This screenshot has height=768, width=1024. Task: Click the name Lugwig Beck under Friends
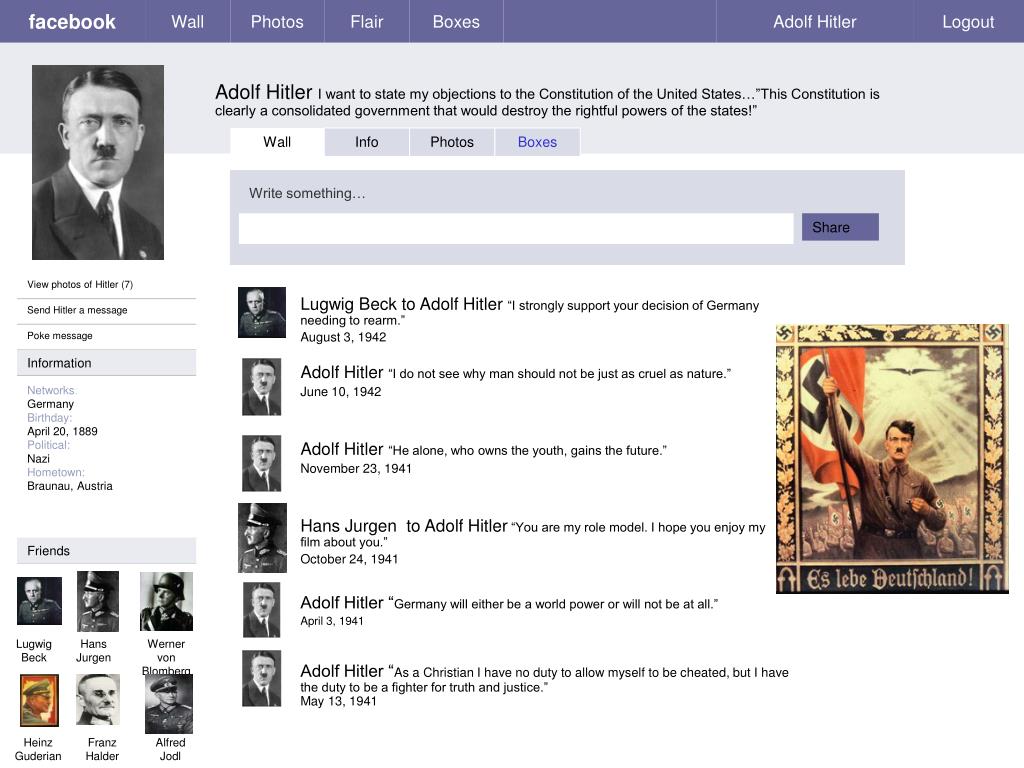(x=34, y=650)
